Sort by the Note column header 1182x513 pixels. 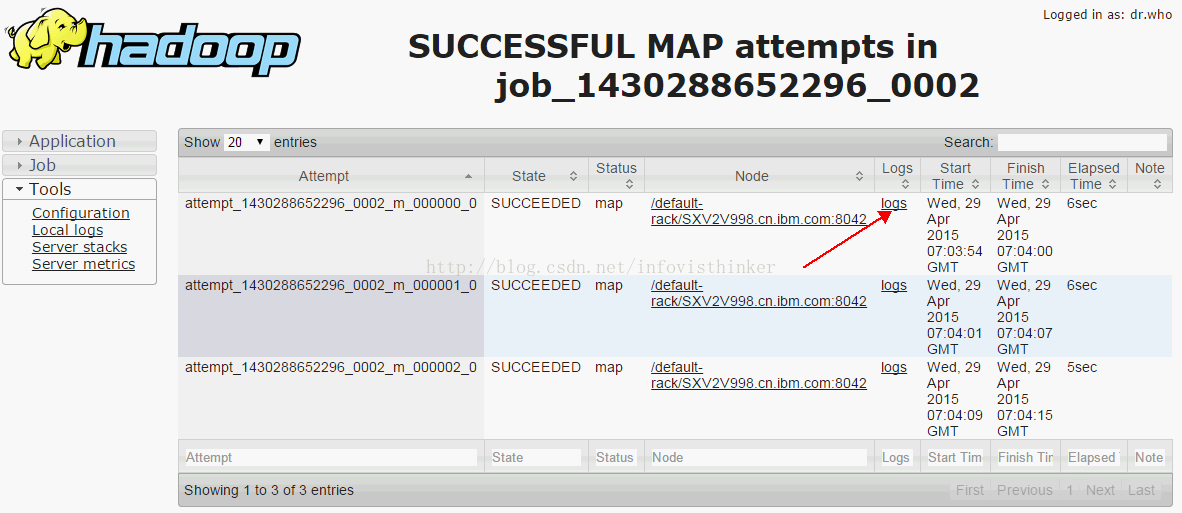[x=1150, y=176]
